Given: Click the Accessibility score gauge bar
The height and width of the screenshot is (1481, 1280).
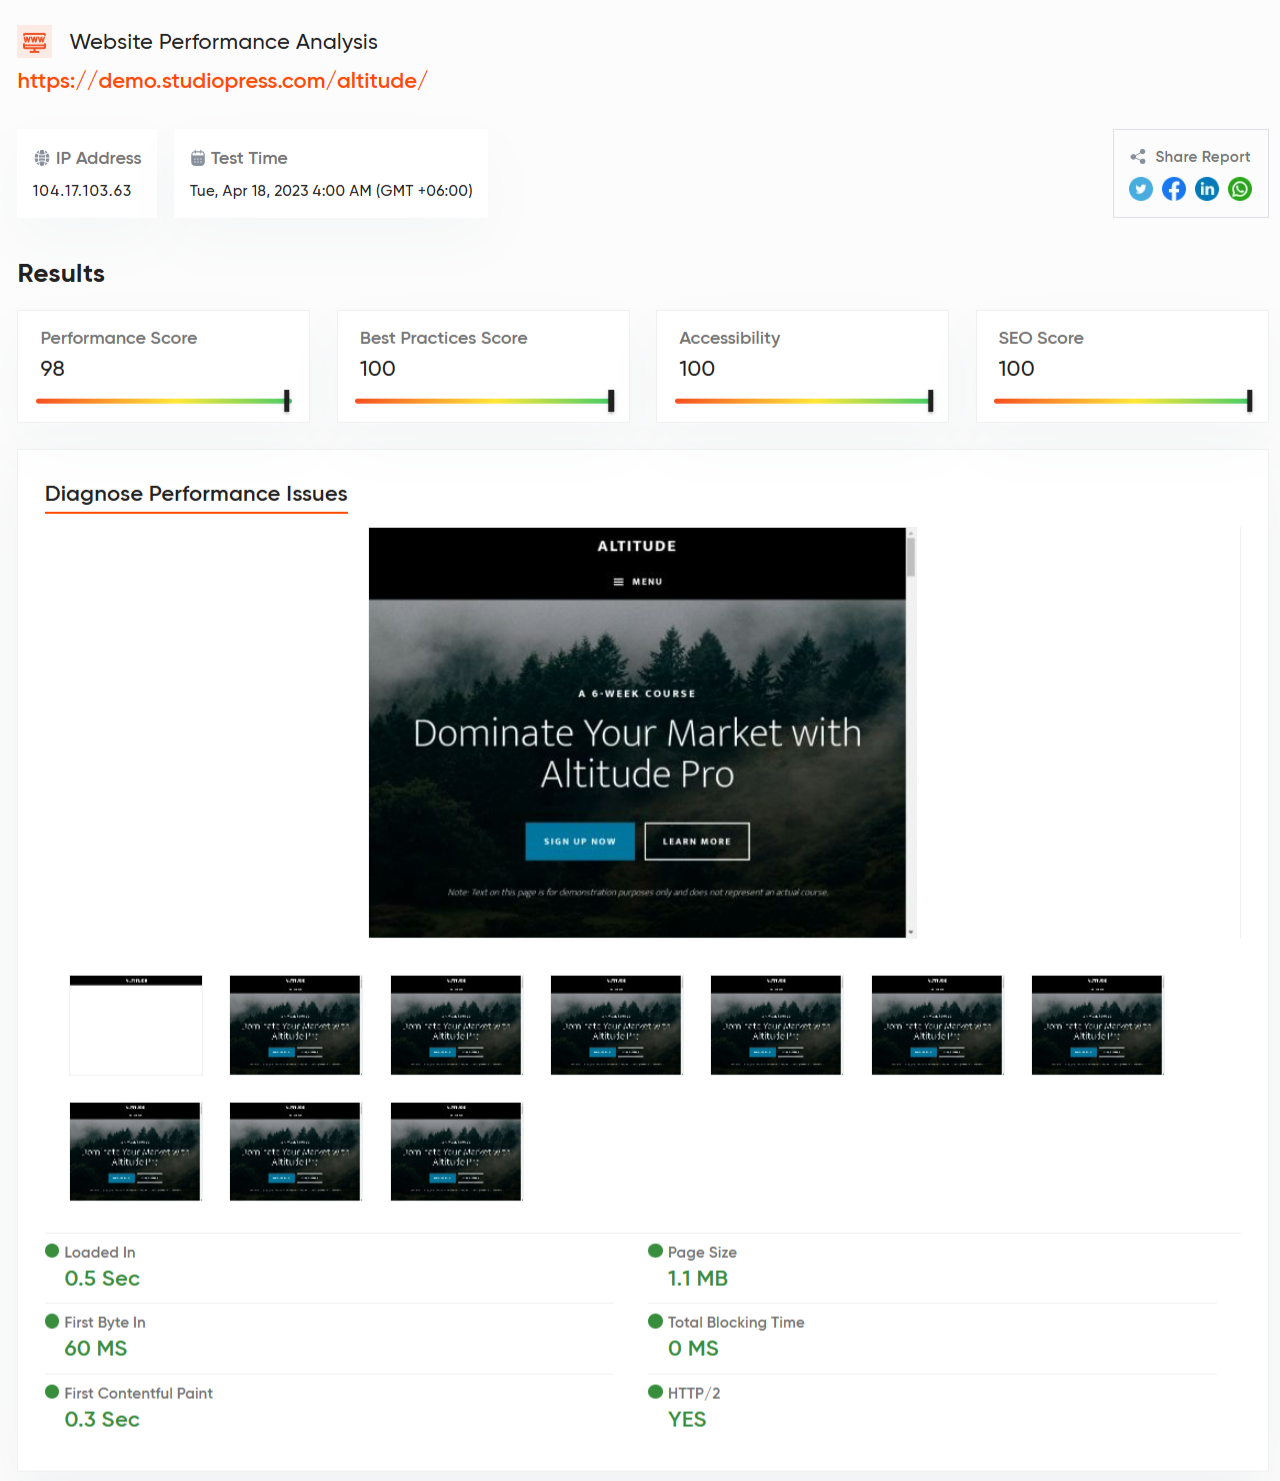Looking at the screenshot, I should (804, 401).
